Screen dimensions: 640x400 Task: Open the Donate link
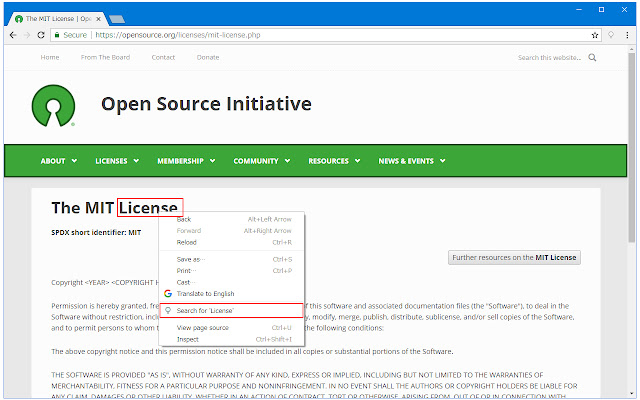pyautogui.click(x=208, y=58)
